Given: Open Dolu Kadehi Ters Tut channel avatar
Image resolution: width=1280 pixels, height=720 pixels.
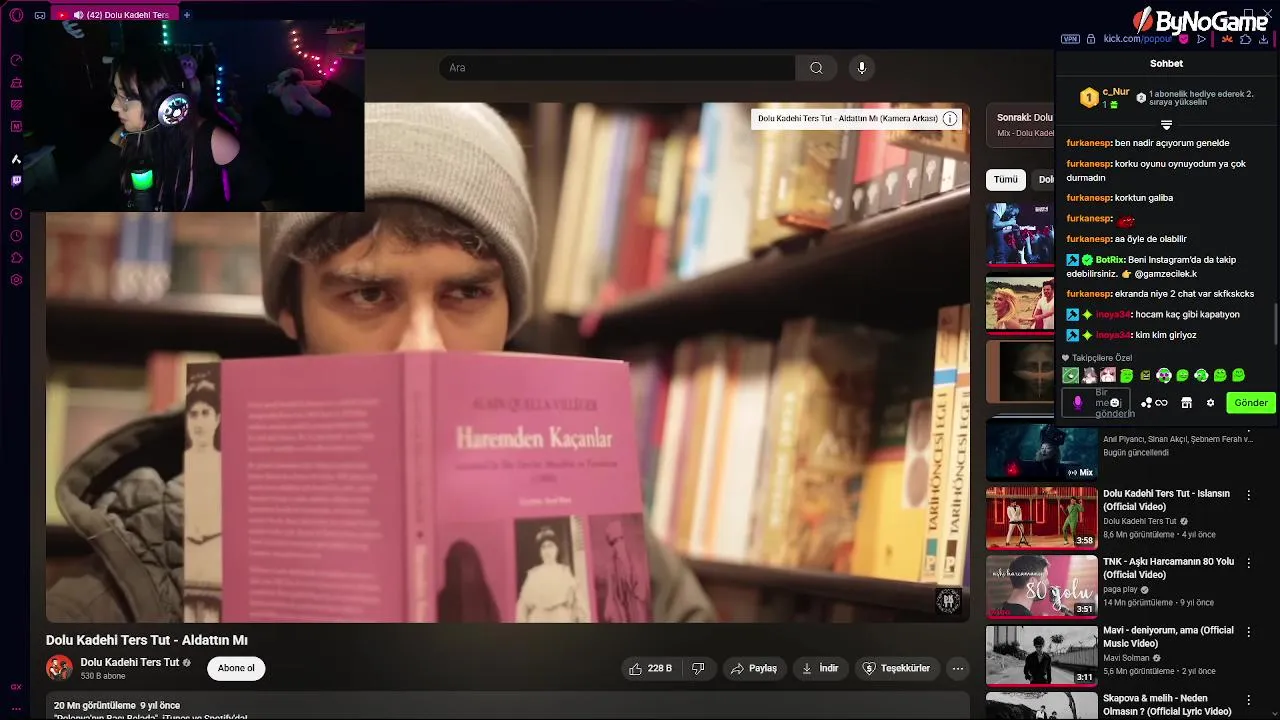Looking at the screenshot, I should 59,668.
